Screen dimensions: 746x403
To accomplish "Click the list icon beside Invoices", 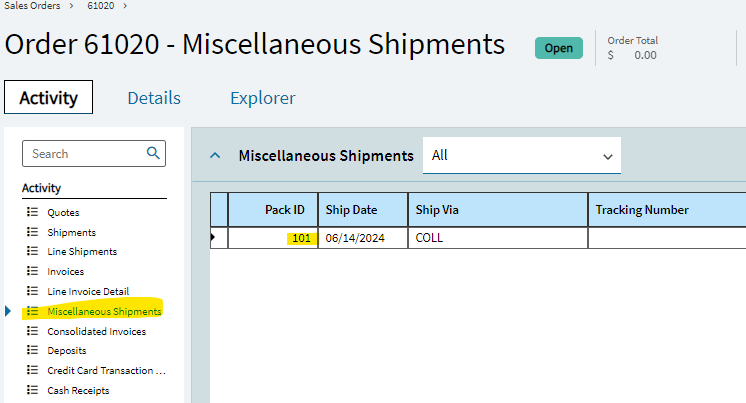I will pyautogui.click(x=32, y=271).
